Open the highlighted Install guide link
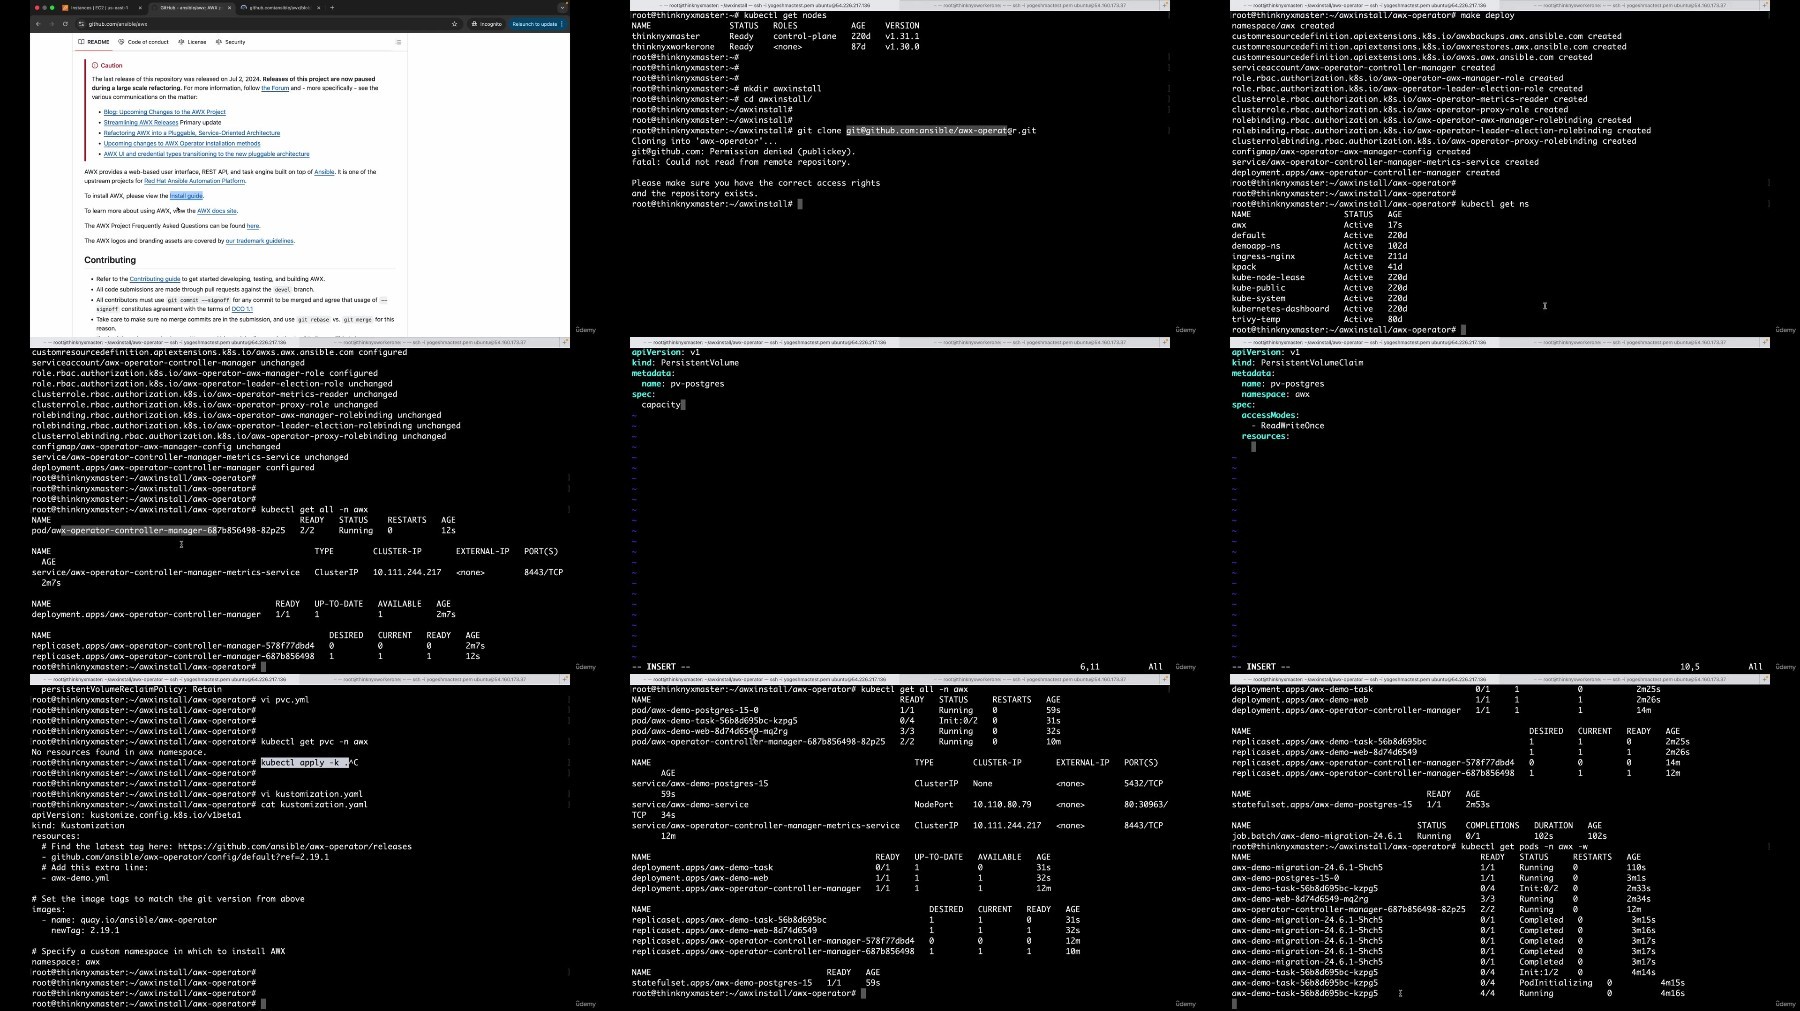 187,196
